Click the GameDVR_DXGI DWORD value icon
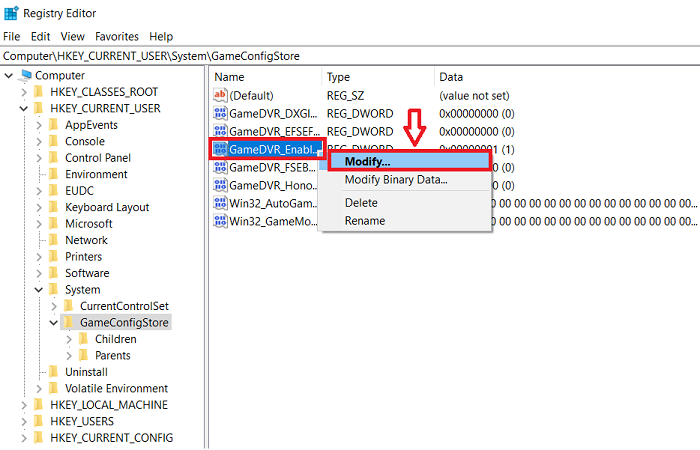 coord(220,113)
